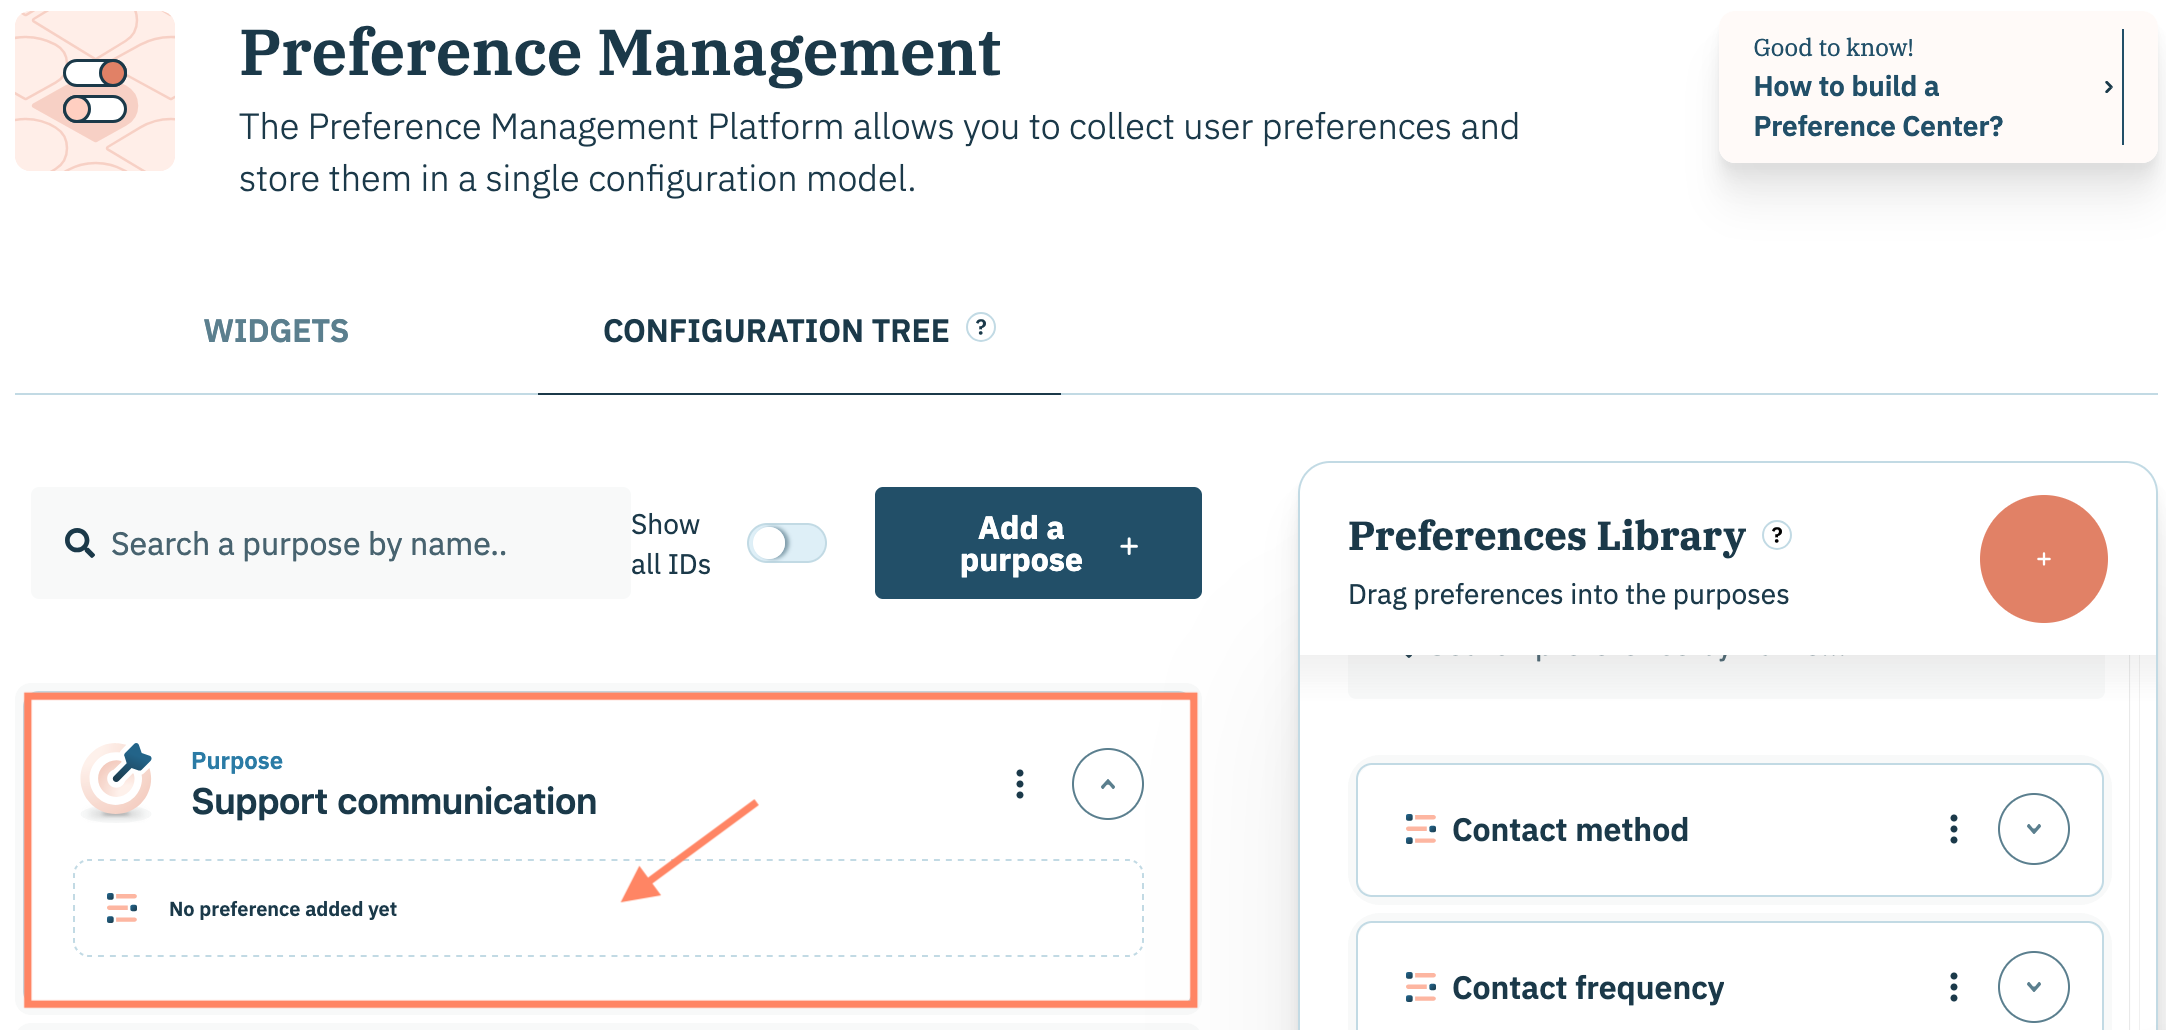The height and width of the screenshot is (1030, 2166).
Task: Click the Support communication target icon
Action: pos(117,781)
